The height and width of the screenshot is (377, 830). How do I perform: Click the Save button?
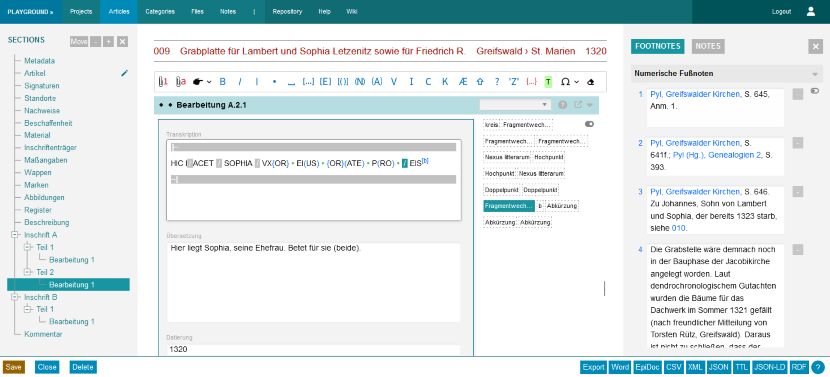14,367
